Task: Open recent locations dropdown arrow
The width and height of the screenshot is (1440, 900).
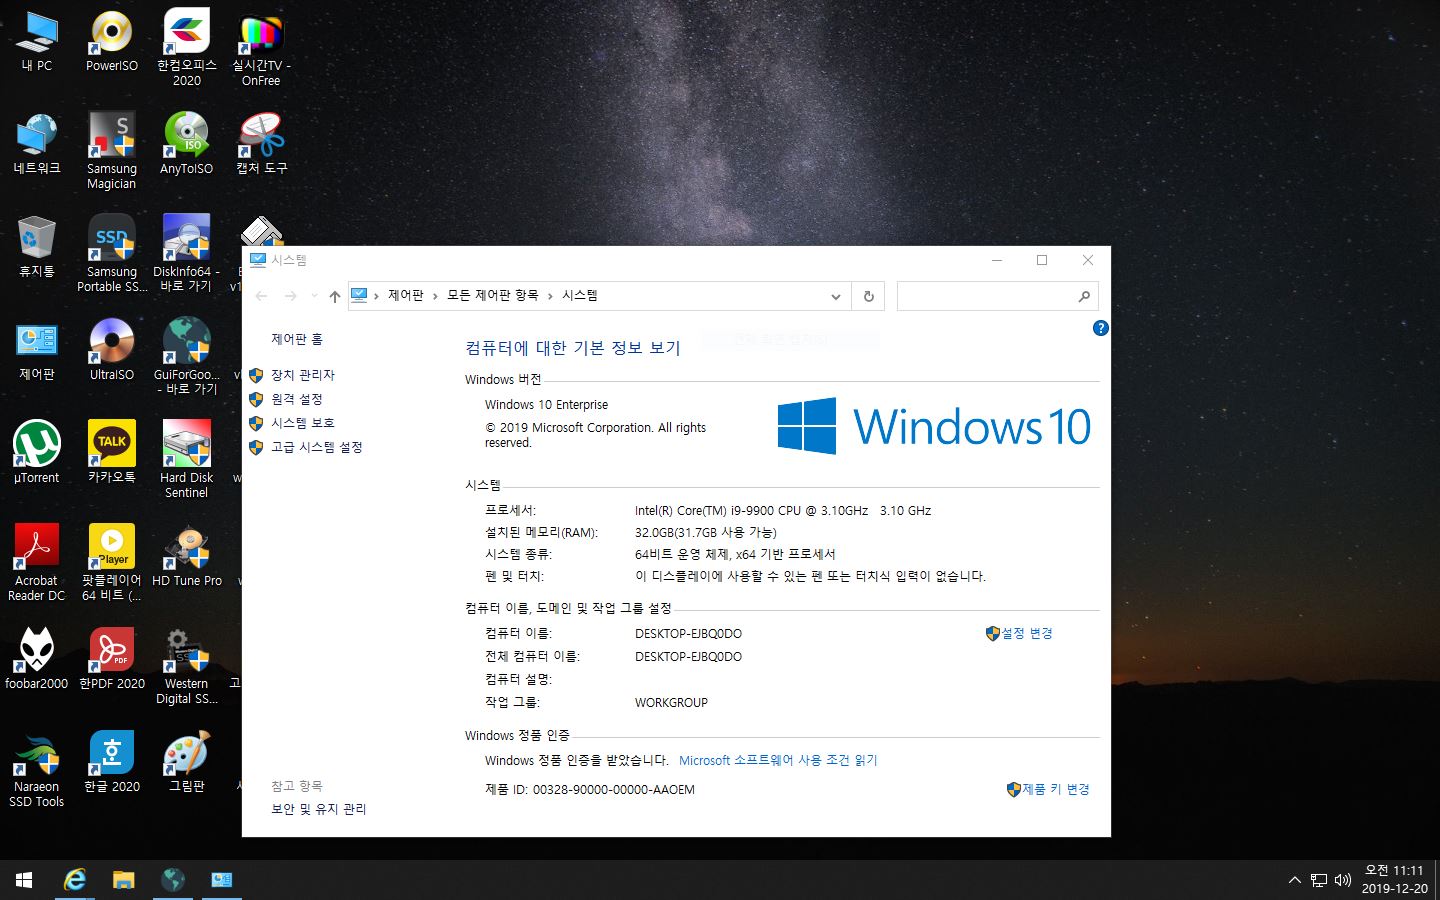Action: coord(314,296)
